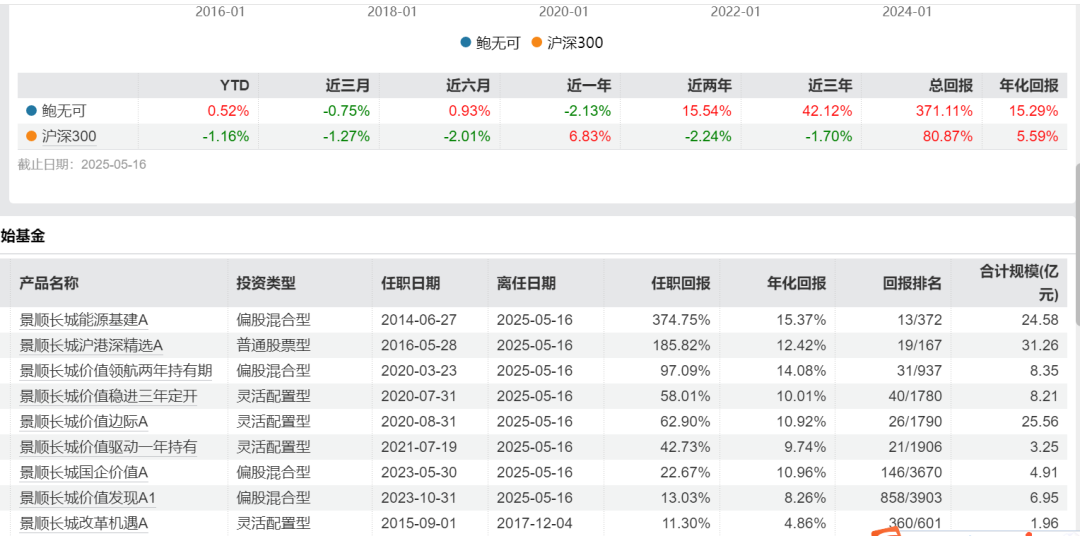This screenshot has height=536, width=1080.
Task: Click the 年化回报 header in fund table
Action: click(797, 283)
